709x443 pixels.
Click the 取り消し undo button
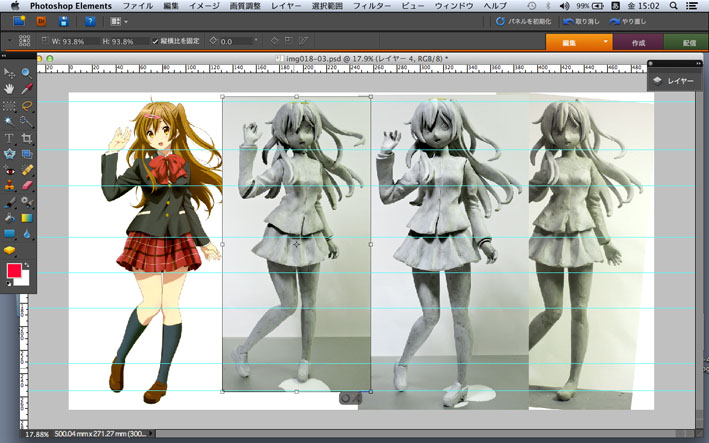tap(581, 21)
